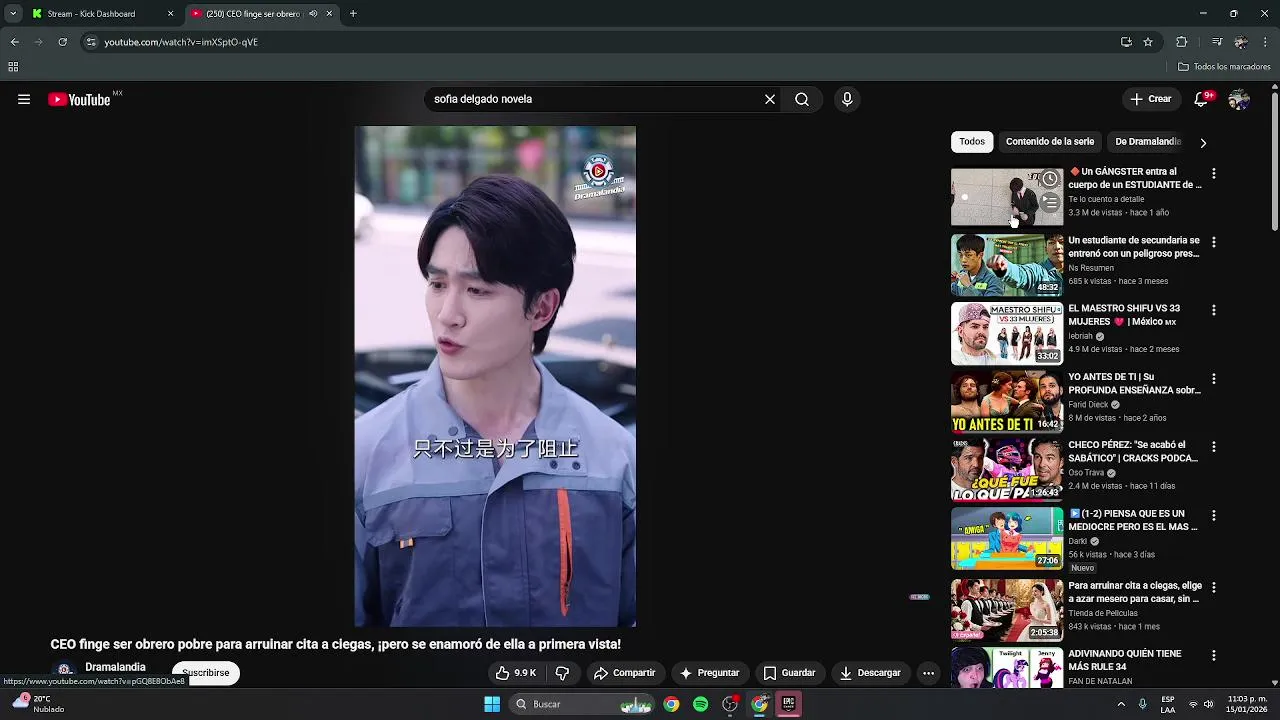This screenshot has height=720, width=1280.
Task: Click the Windows taskbar Buscar box
Action: click(583, 704)
